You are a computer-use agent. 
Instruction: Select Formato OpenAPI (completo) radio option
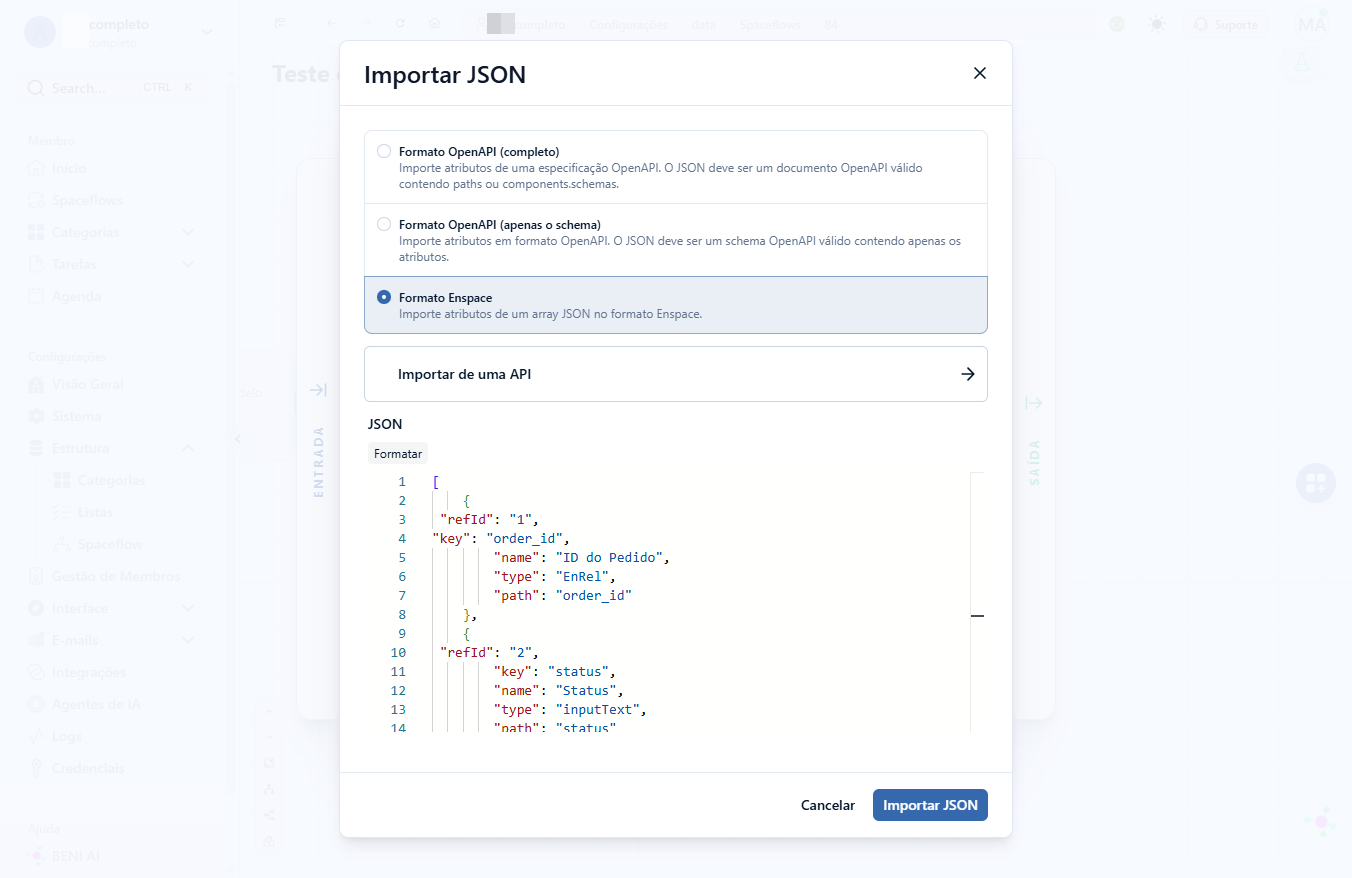(384, 151)
